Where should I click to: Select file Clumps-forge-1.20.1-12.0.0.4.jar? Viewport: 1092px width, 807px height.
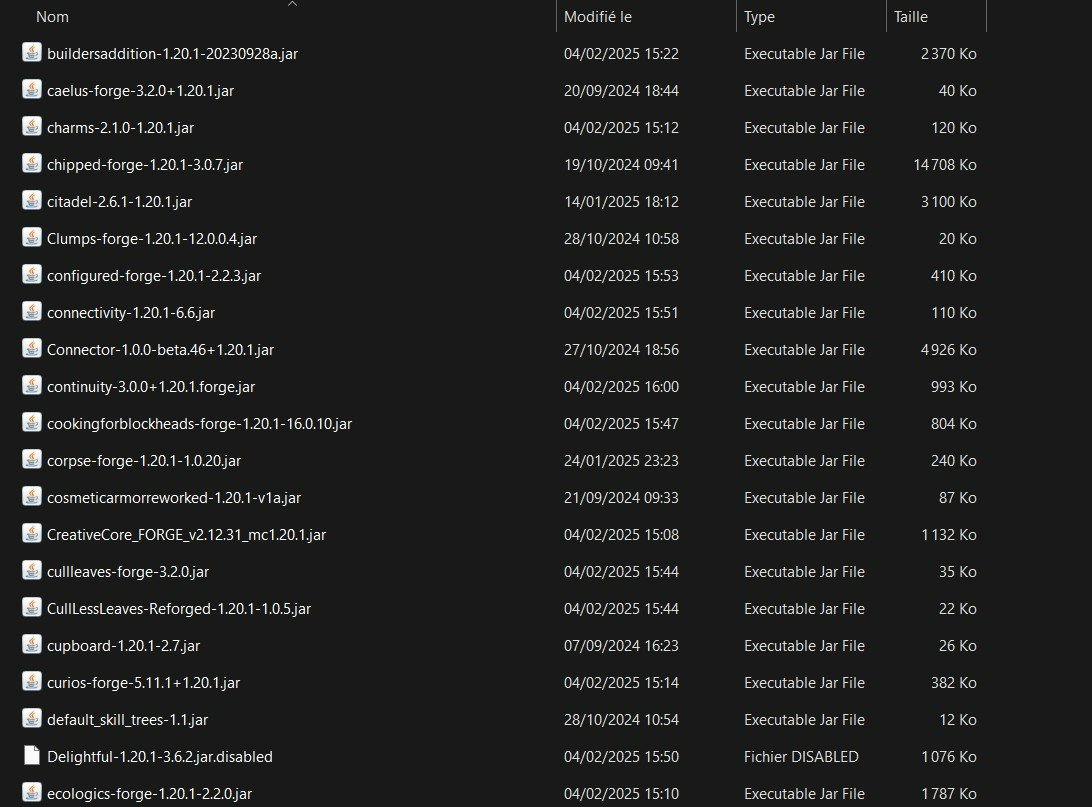(152, 238)
